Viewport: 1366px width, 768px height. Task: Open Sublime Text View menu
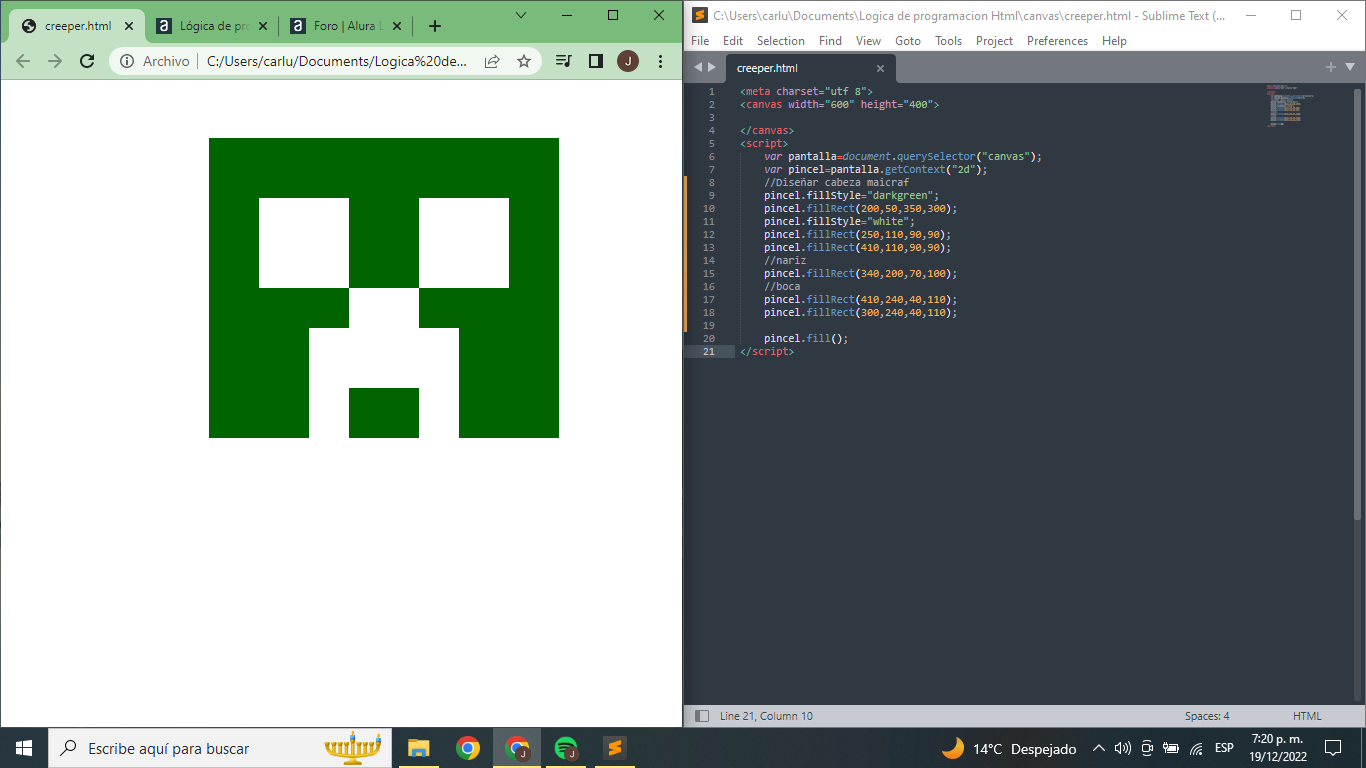click(x=868, y=41)
